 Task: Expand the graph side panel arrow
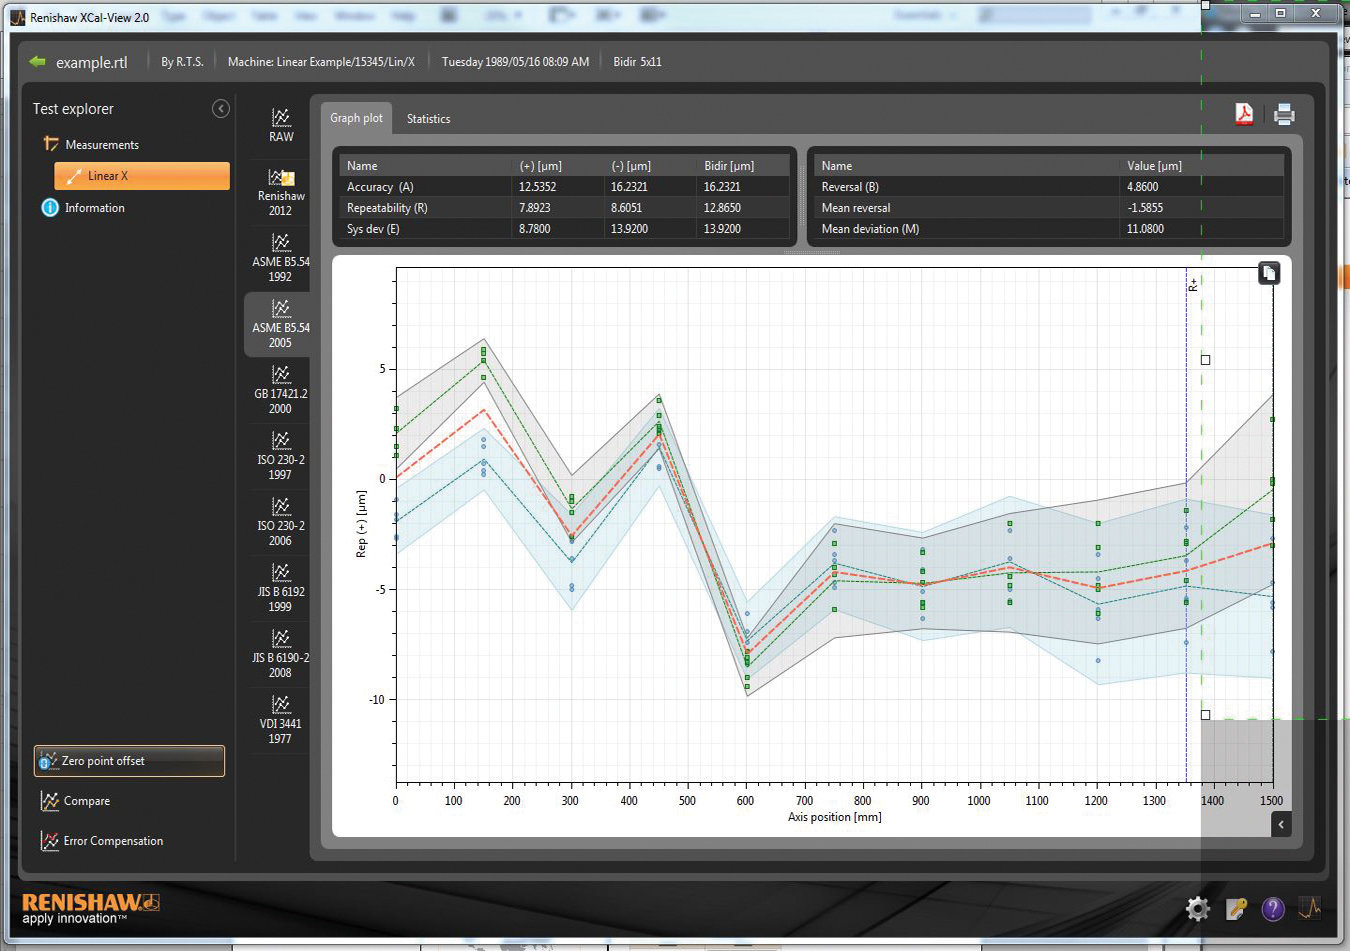click(1281, 824)
